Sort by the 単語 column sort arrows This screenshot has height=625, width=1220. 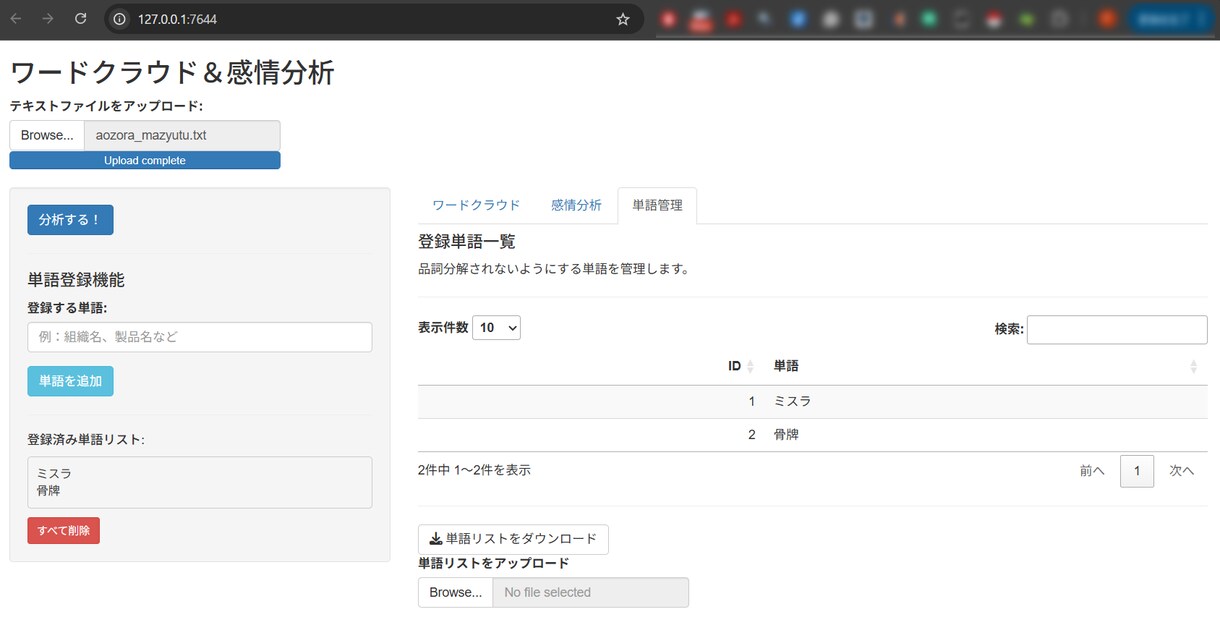[x=1193, y=367]
